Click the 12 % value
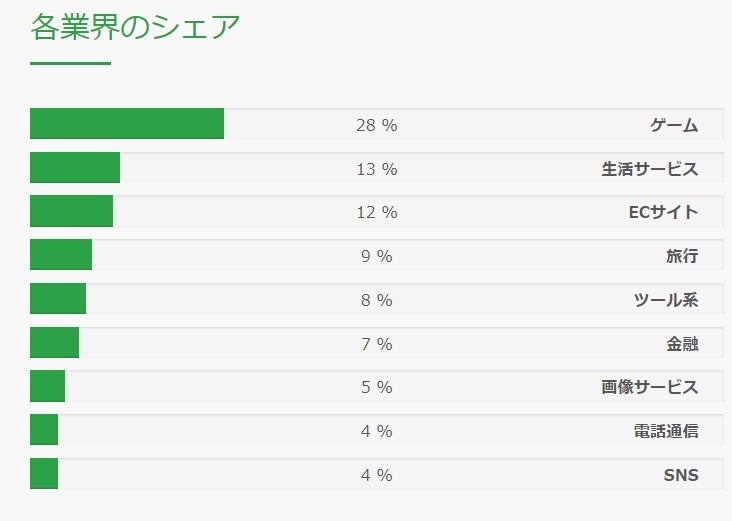The image size is (732, 521). [377, 212]
